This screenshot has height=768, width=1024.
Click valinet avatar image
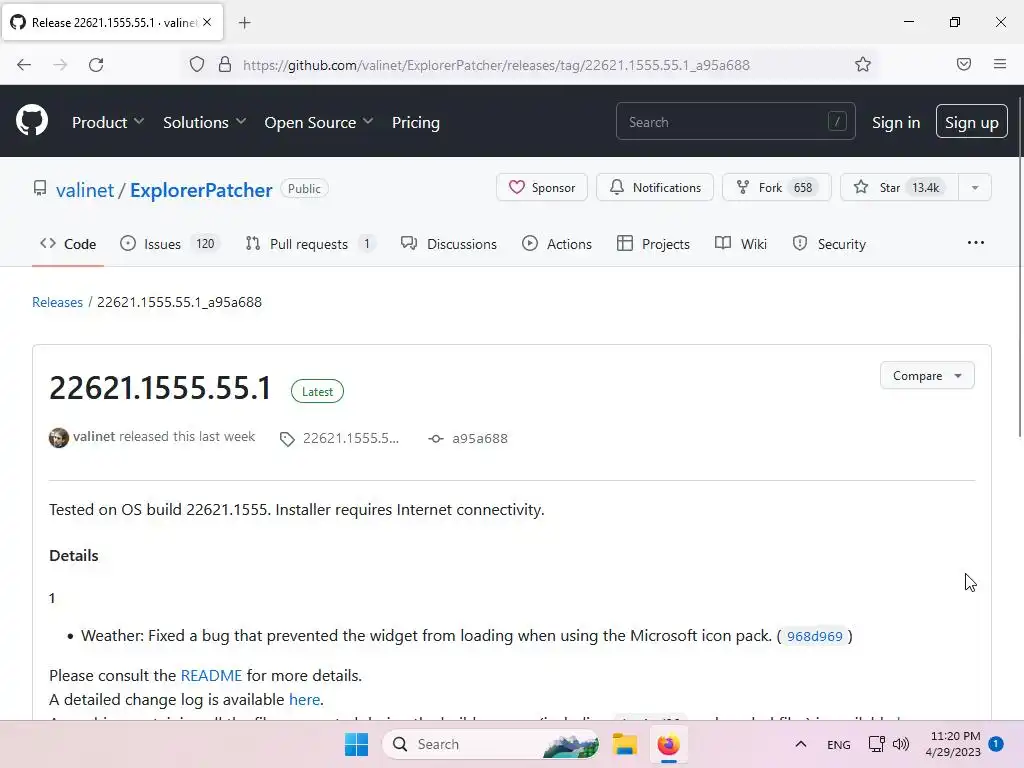pyautogui.click(x=59, y=438)
